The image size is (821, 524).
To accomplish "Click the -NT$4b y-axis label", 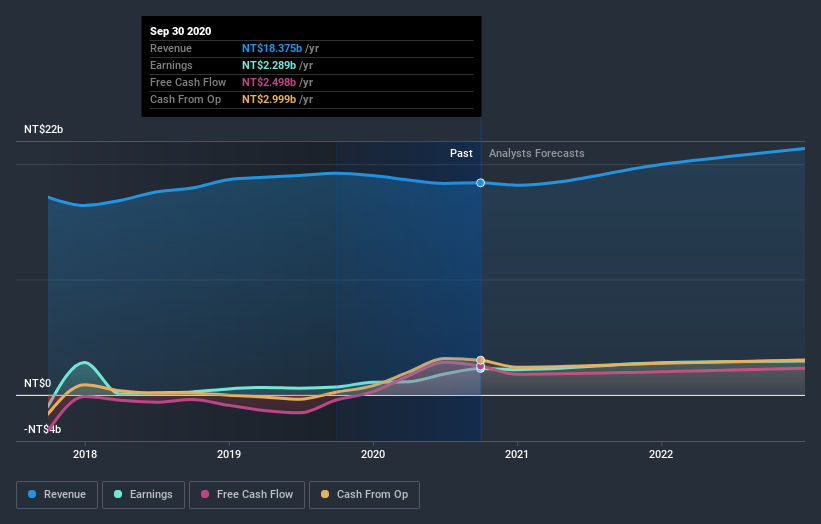I will point(42,429).
